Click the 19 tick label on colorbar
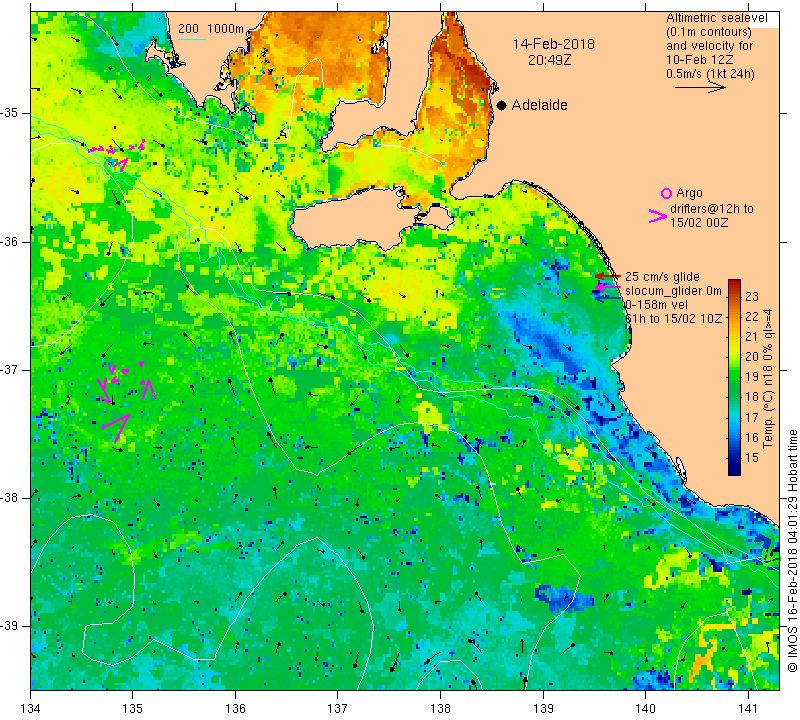800x720 pixels. (752, 377)
